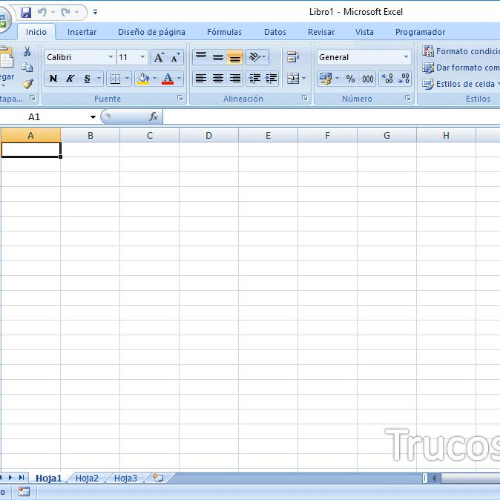Click the Undo arrow icon
500x500 pixels.
42,12
